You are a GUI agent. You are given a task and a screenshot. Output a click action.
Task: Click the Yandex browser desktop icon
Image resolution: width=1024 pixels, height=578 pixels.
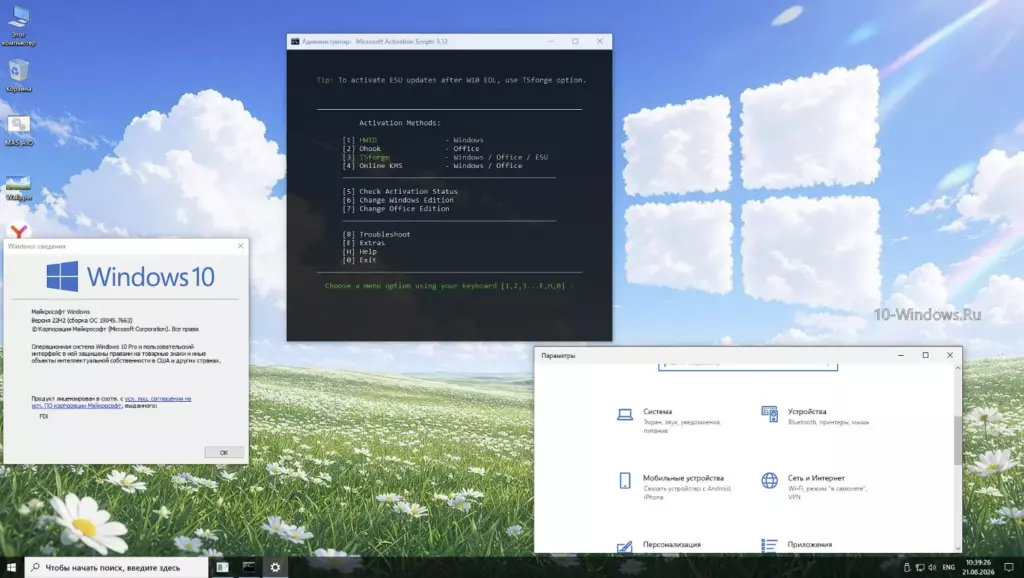pos(18,230)
